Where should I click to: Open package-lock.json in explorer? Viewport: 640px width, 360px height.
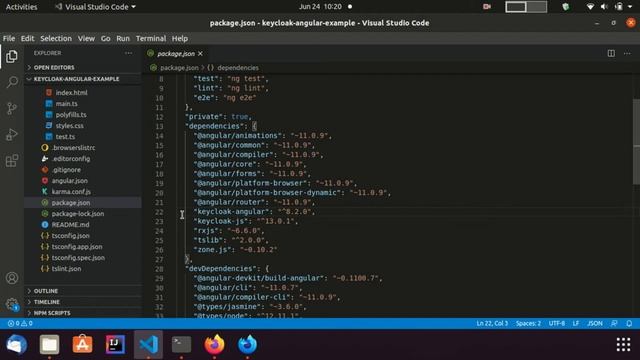(78, 214)
